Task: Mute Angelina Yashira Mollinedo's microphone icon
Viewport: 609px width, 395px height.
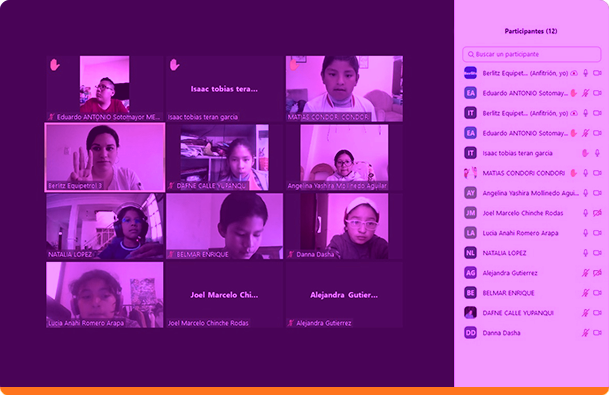Action: pyautogui.click(x=585, y=193)
